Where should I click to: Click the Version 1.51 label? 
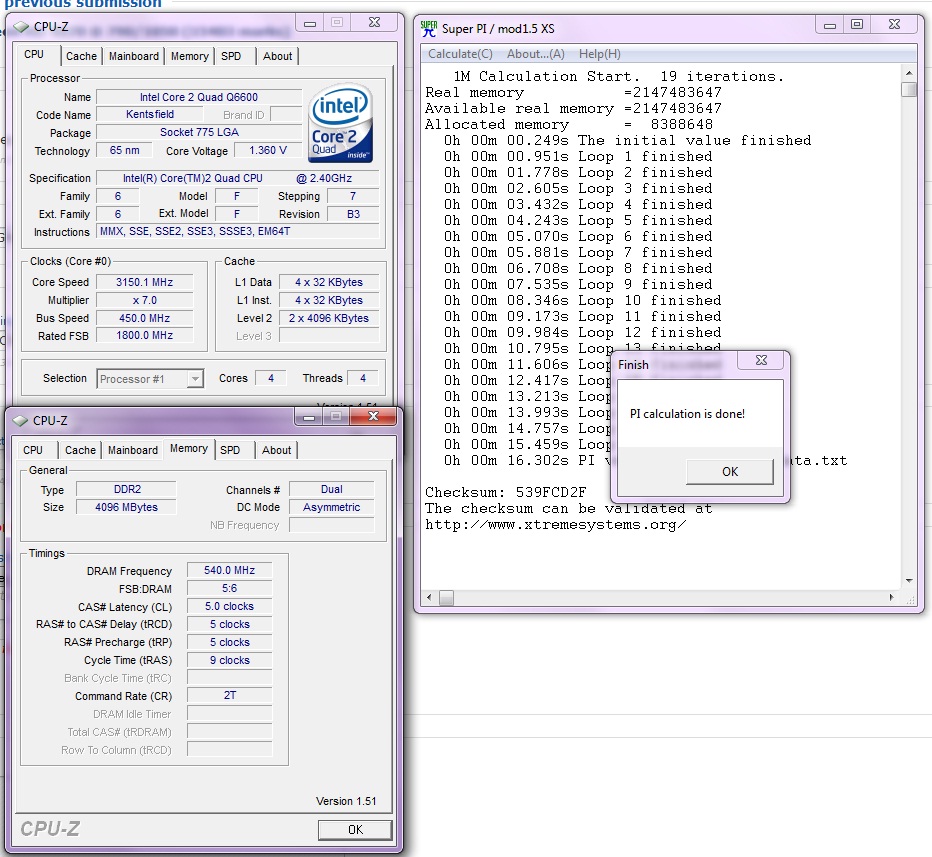coord(346,801)
